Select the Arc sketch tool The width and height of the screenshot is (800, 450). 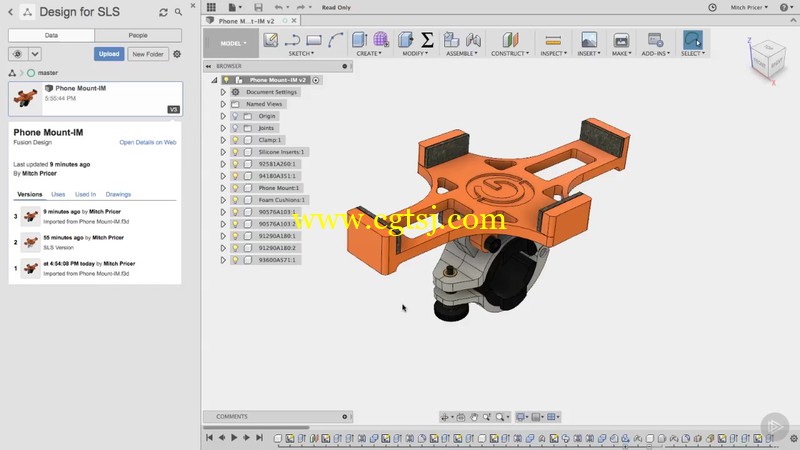click(x=335, y=40)
